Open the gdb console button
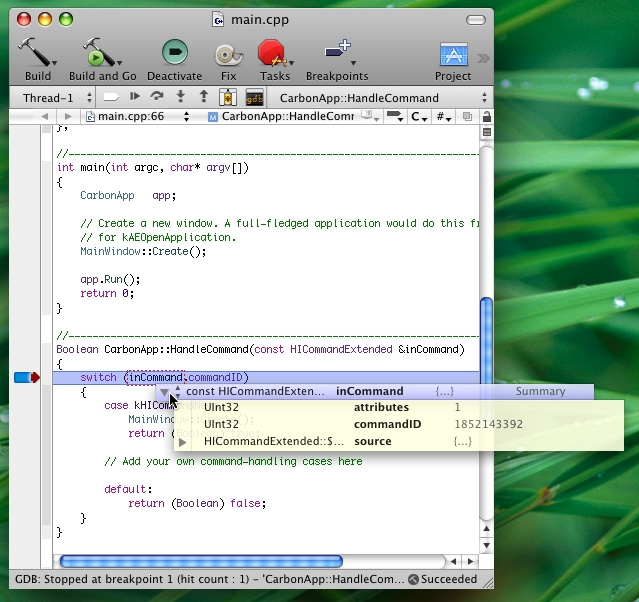Screen dimensions: 639x602 click(254, 98)
